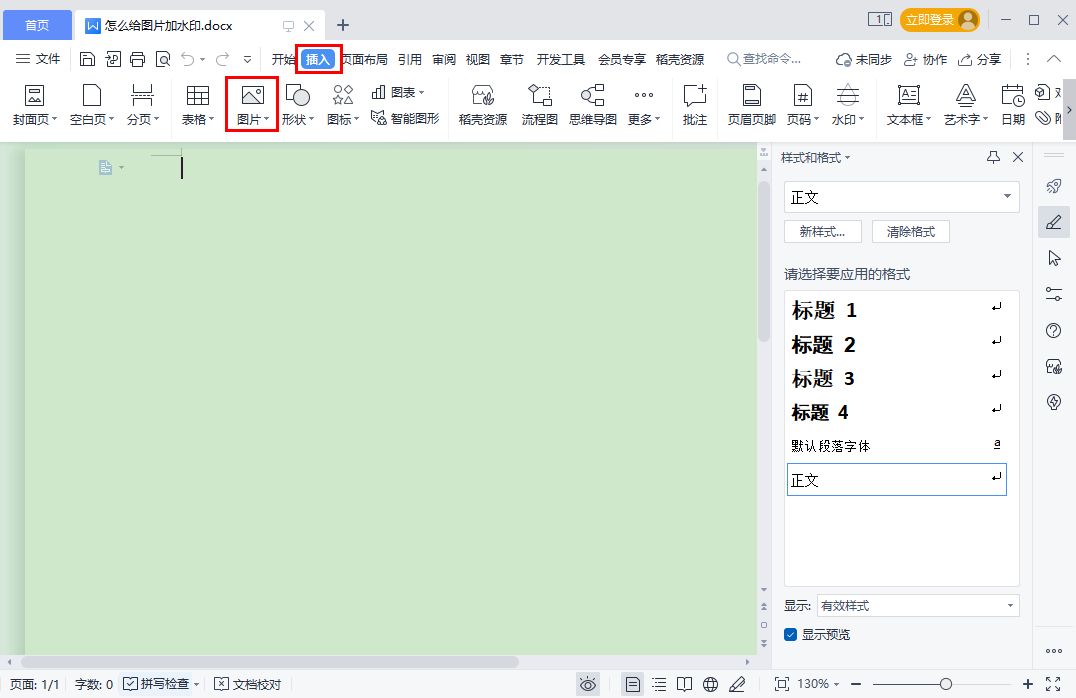The height and width of the screenshot is (698, 1076).
Task: Toggle eye protection mode in status bar
Action: pyautogui.click(x=588, y=684)
